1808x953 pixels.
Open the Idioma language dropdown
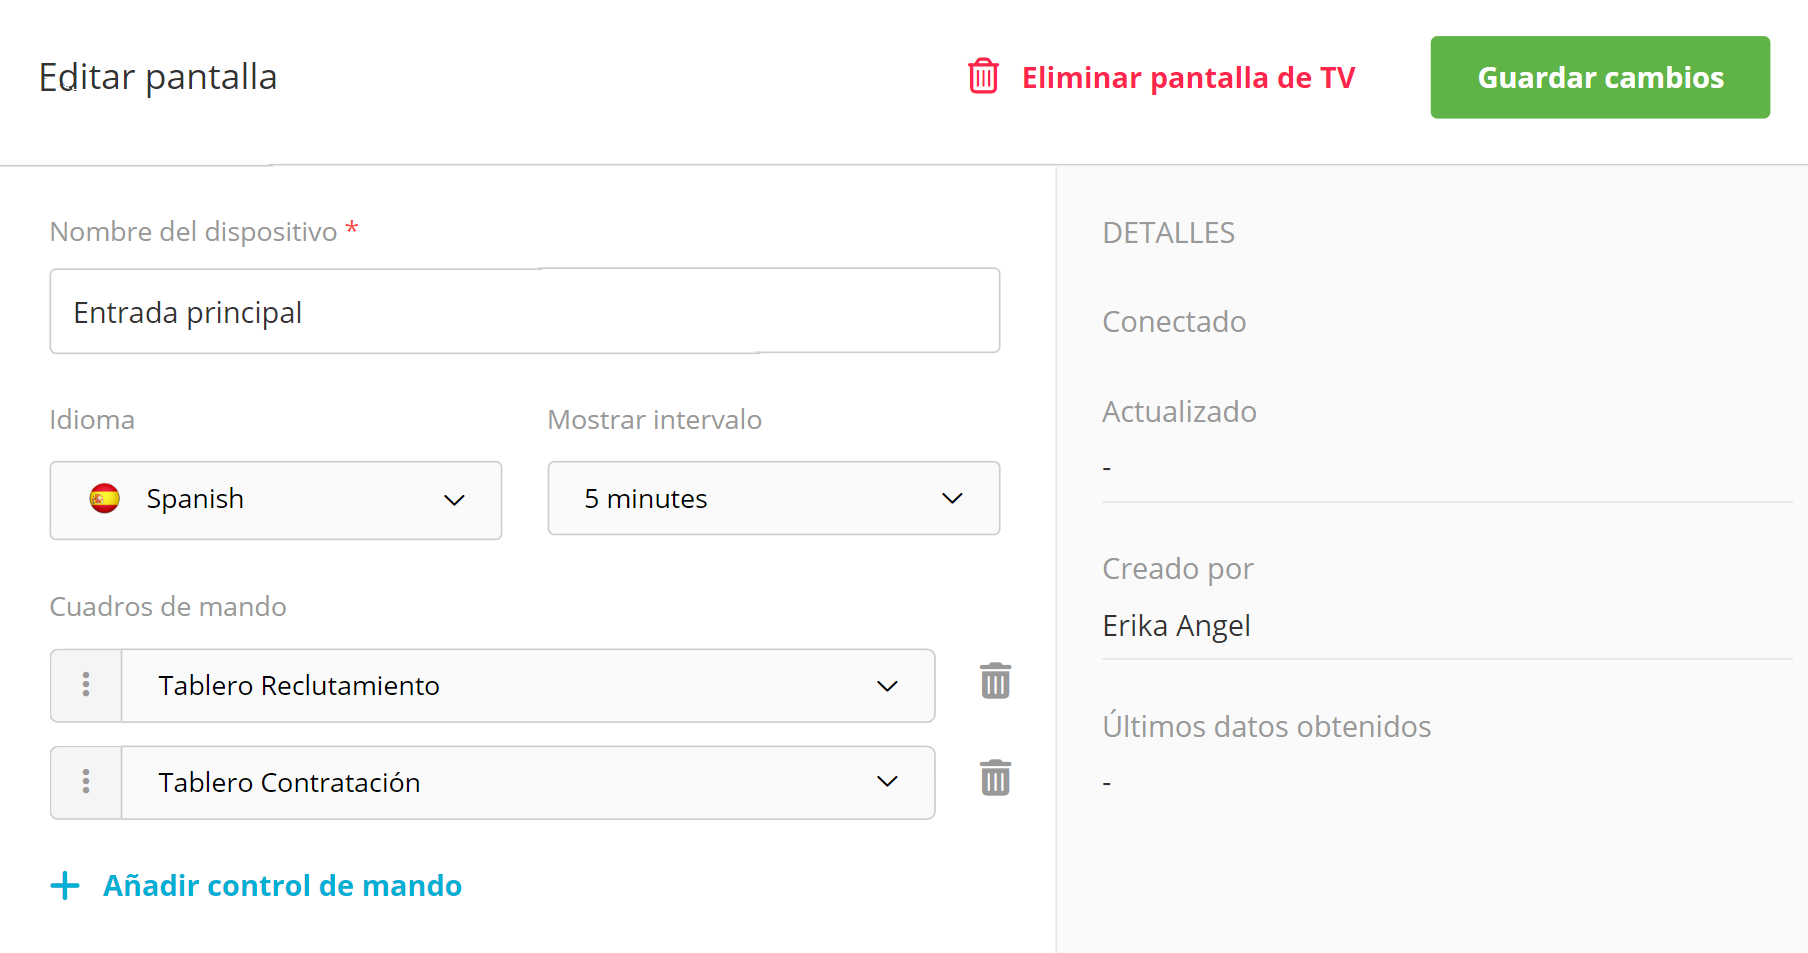tap(275, 499)
